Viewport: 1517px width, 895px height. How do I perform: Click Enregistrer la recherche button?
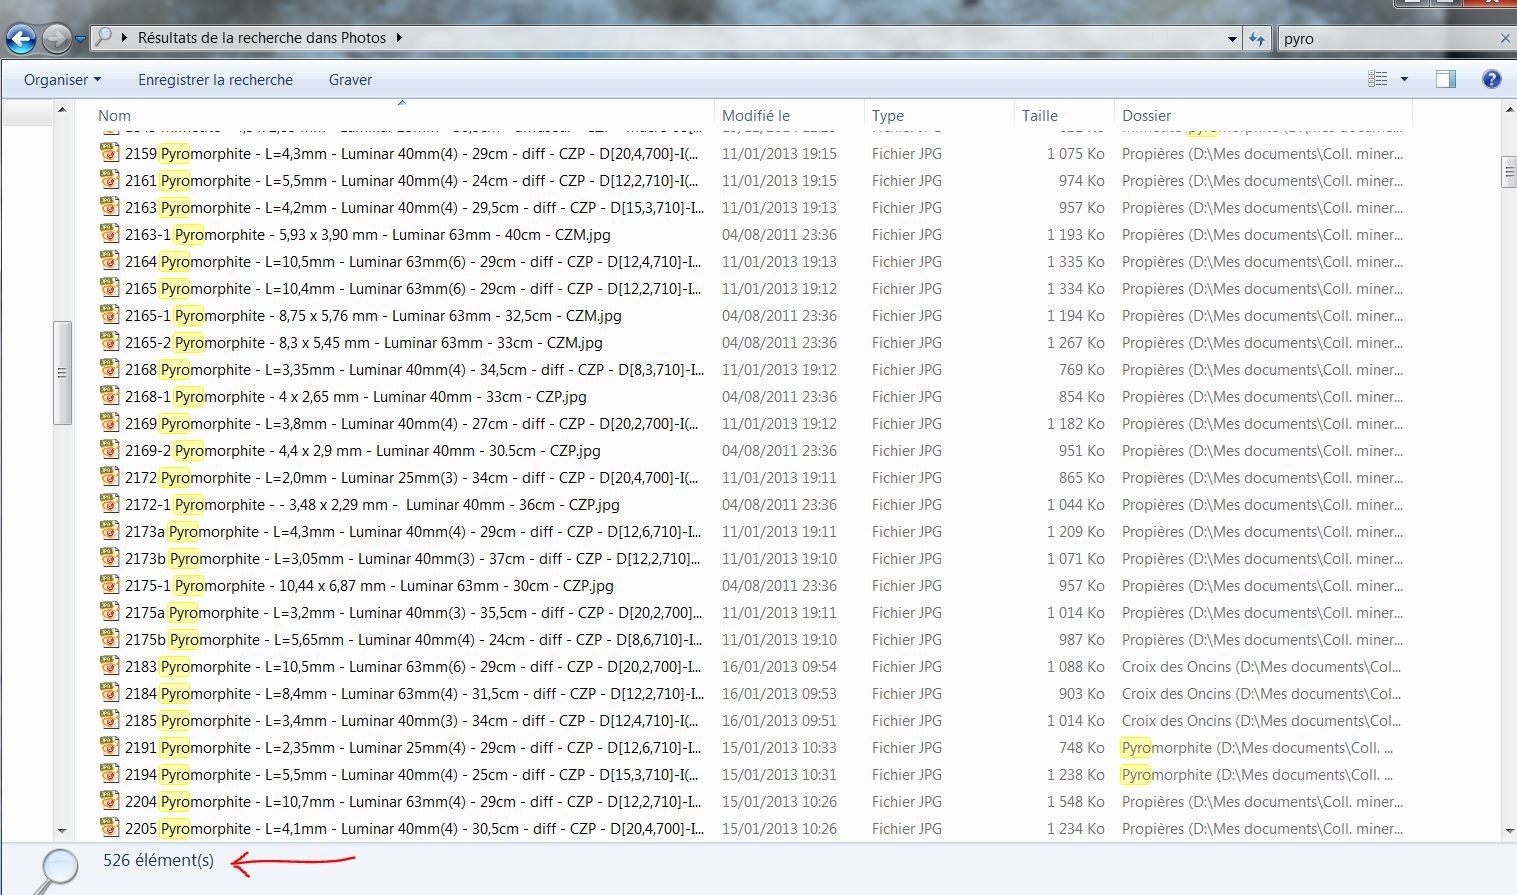click(215, 80)
